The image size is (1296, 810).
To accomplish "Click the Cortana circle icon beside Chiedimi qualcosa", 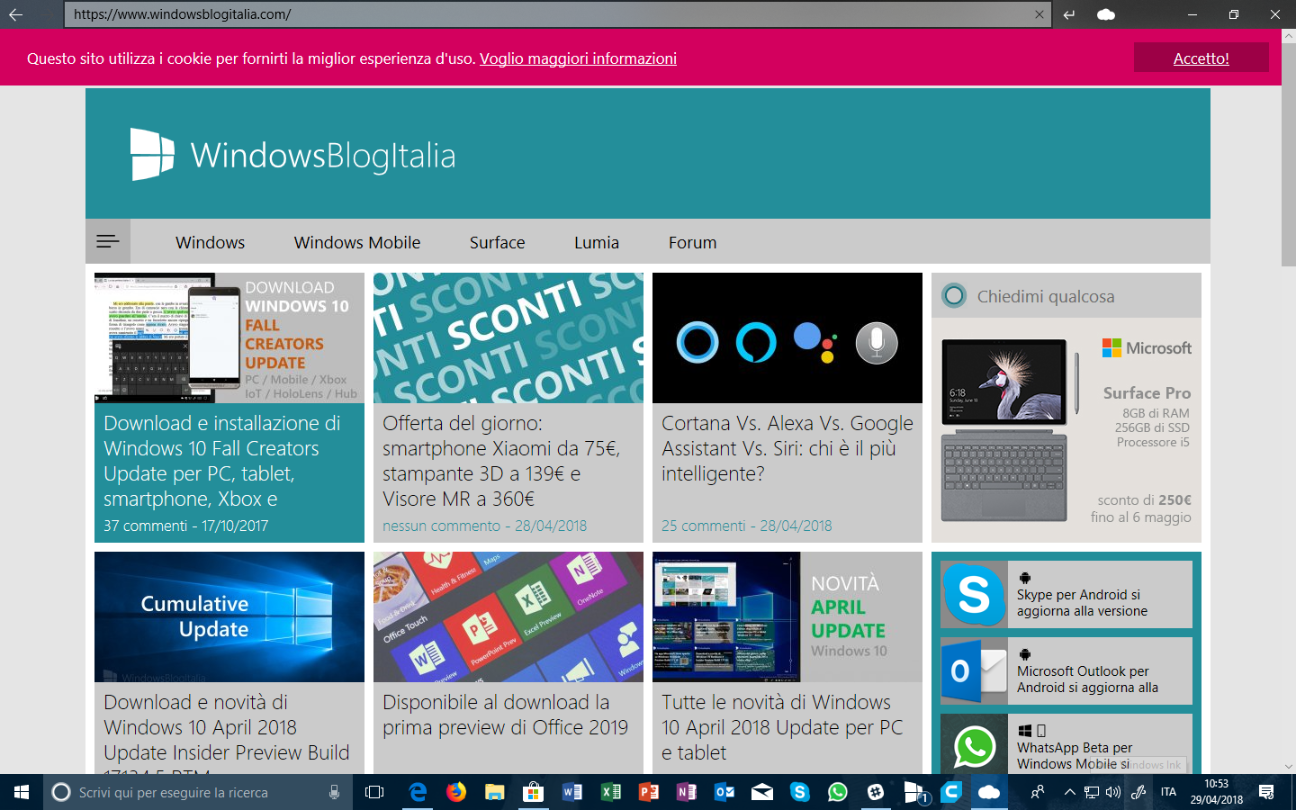I will pyautogui.click(x=954, y=296).
